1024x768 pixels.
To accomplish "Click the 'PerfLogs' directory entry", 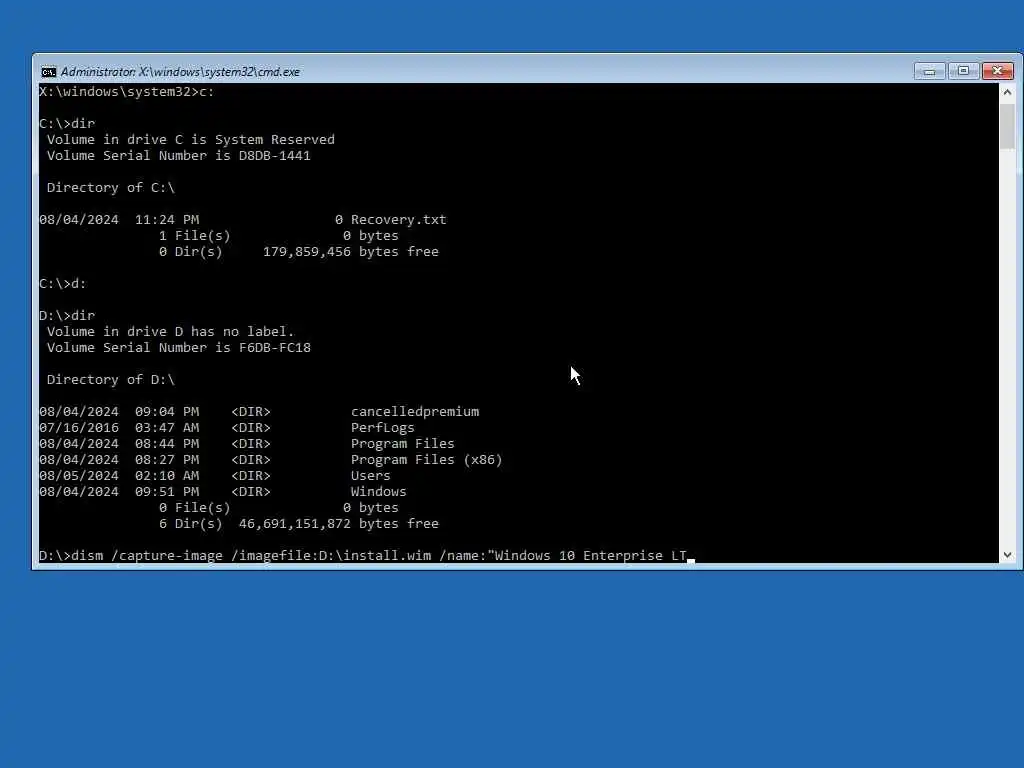I will (x=383, y=428).
